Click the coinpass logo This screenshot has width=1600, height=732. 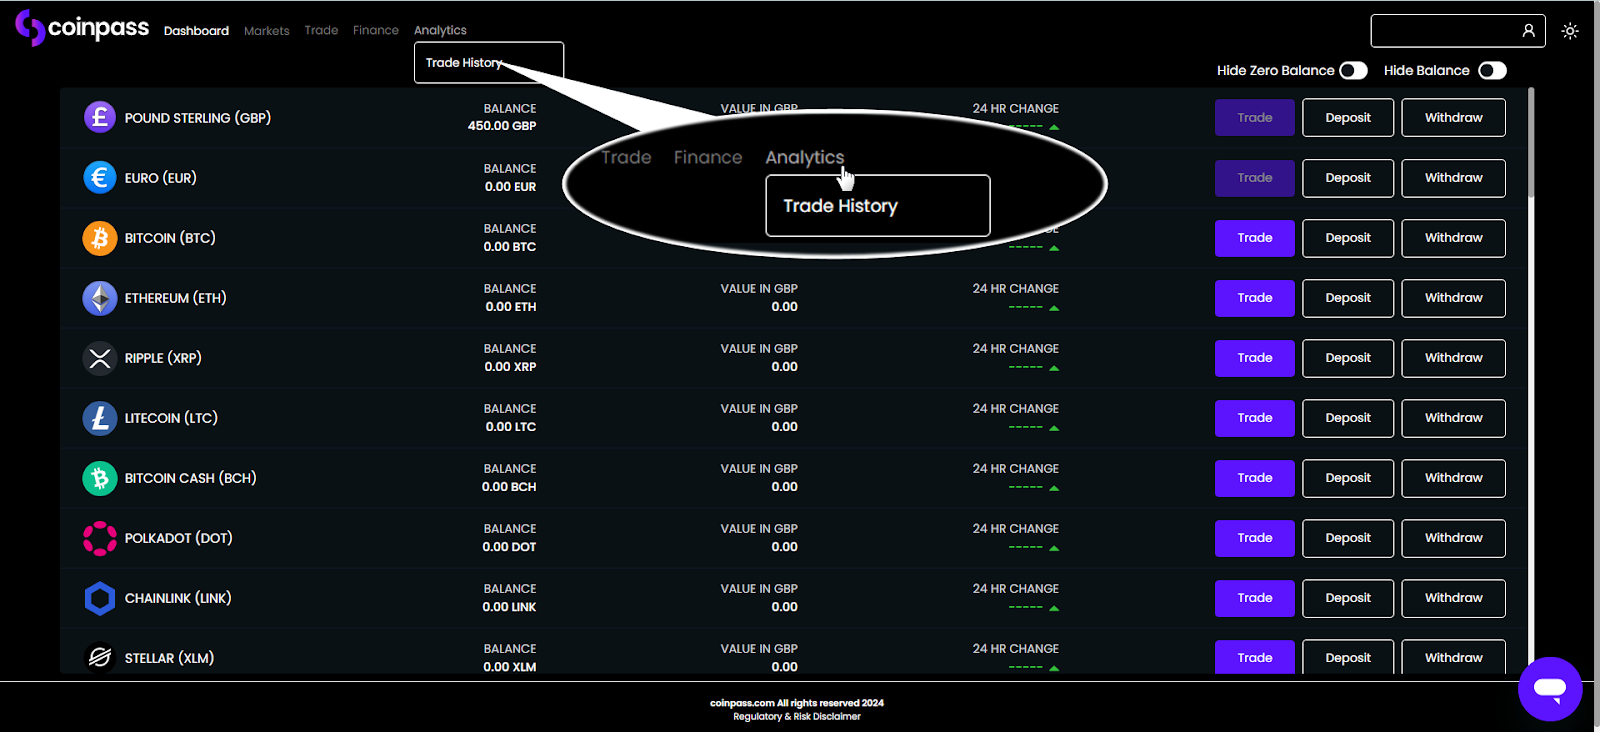82,28
